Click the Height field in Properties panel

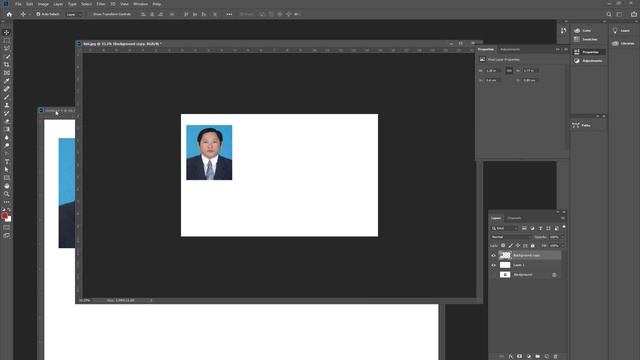coord(530,71)
